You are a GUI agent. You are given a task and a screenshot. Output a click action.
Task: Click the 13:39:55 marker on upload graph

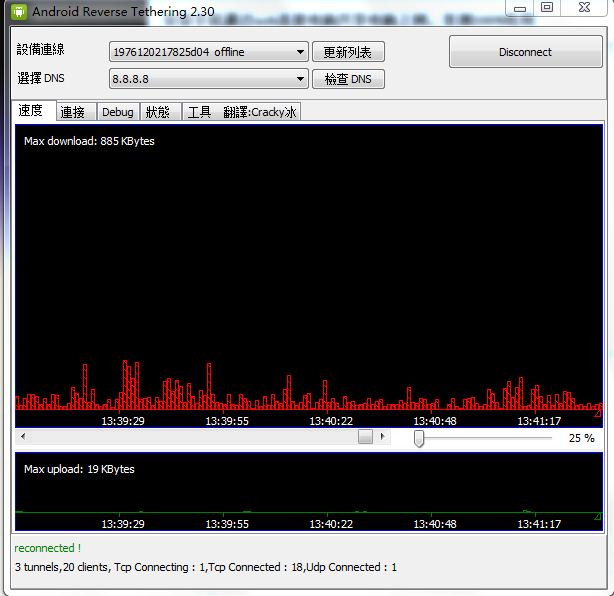click(227, 524)
